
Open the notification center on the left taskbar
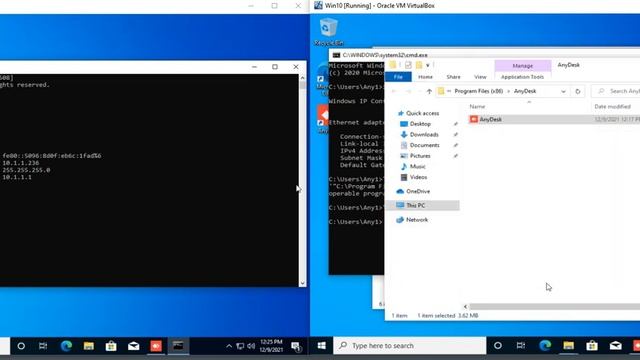click(x=296, y=347)
